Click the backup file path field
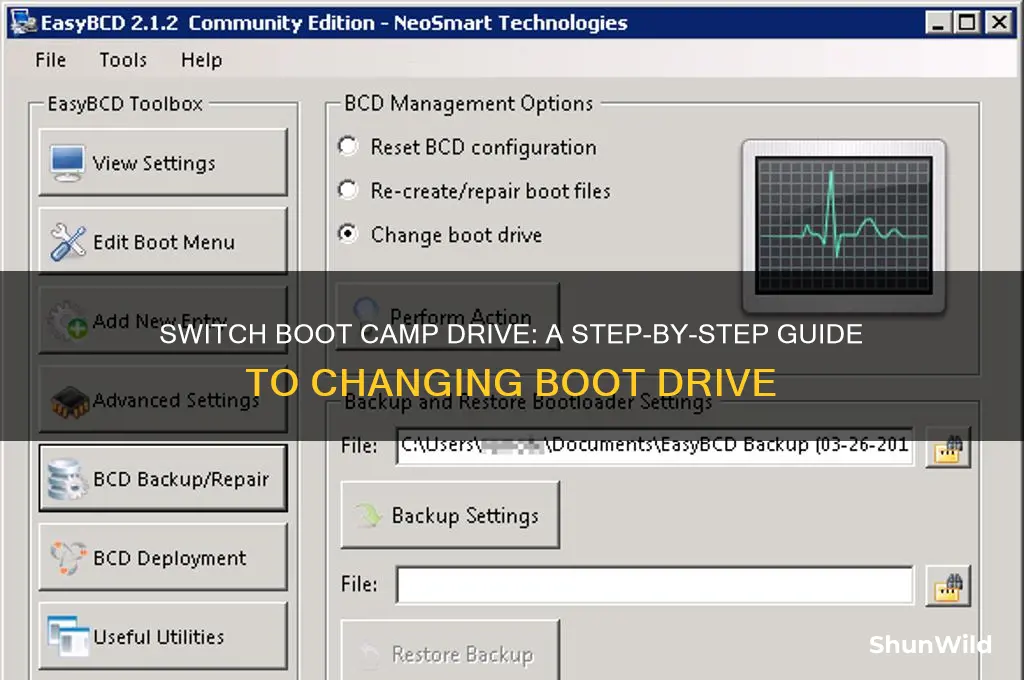 654,446
